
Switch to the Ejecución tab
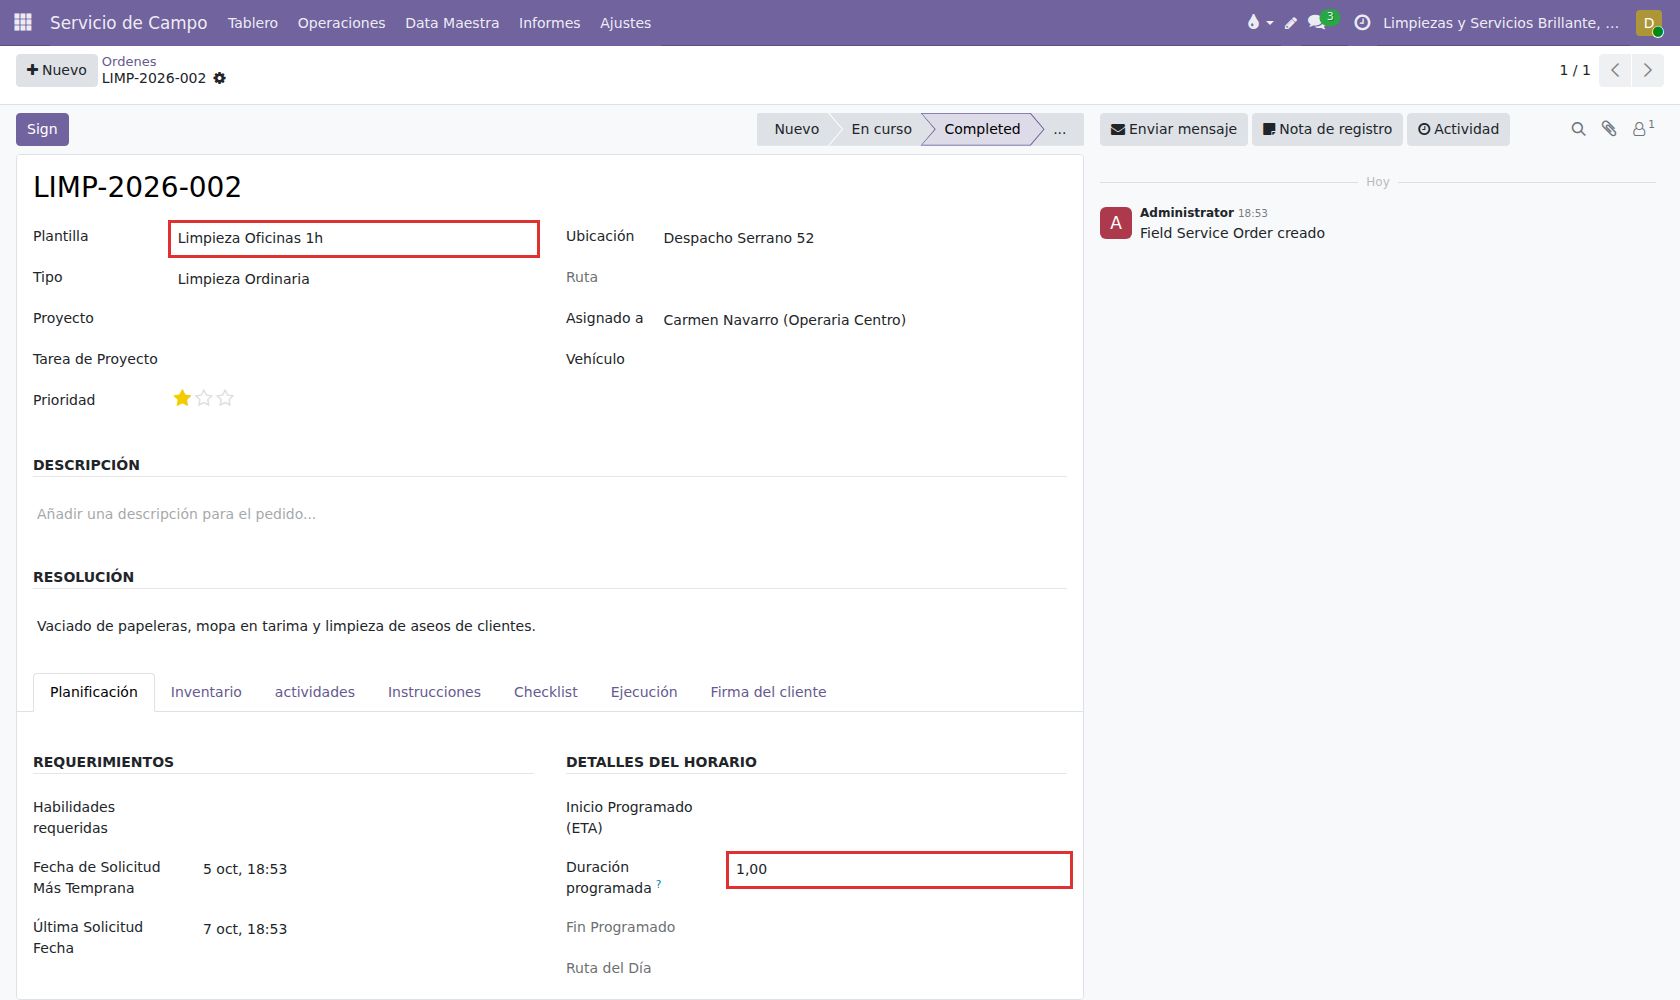coord(644,692)
